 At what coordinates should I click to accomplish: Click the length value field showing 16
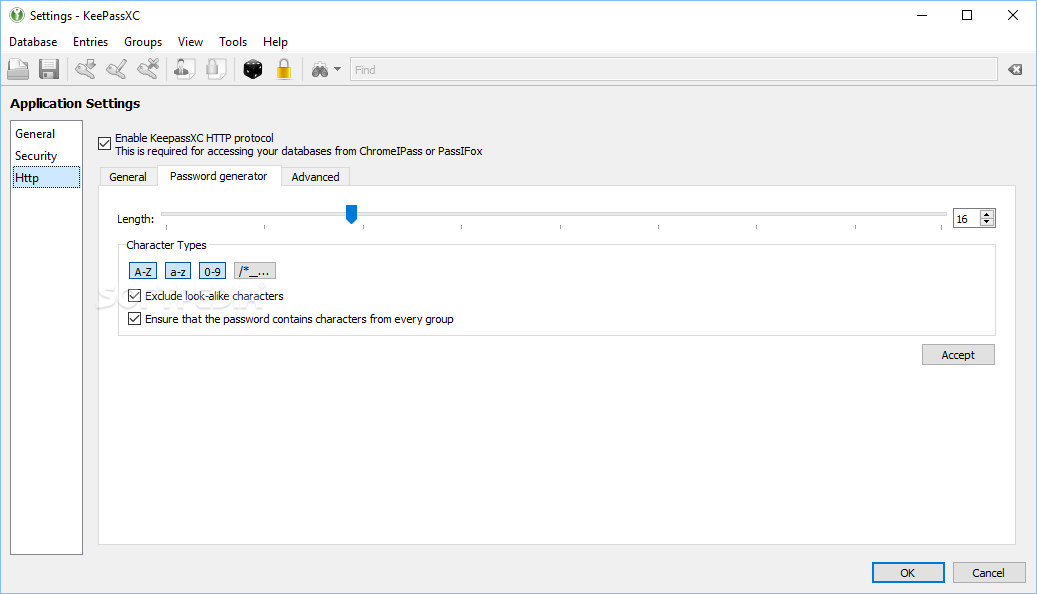pyautogui.click(x=966, y=218)
